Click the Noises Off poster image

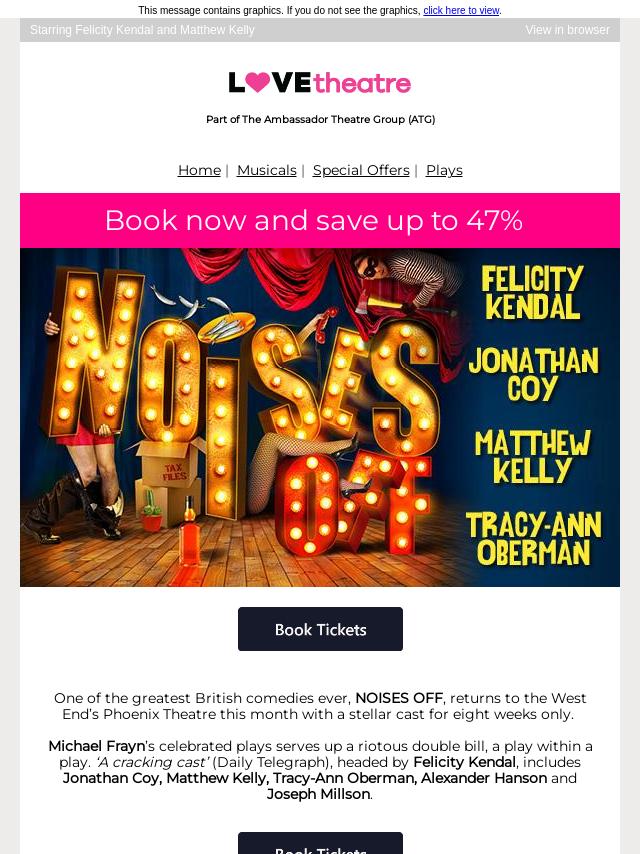click(320, 417)
